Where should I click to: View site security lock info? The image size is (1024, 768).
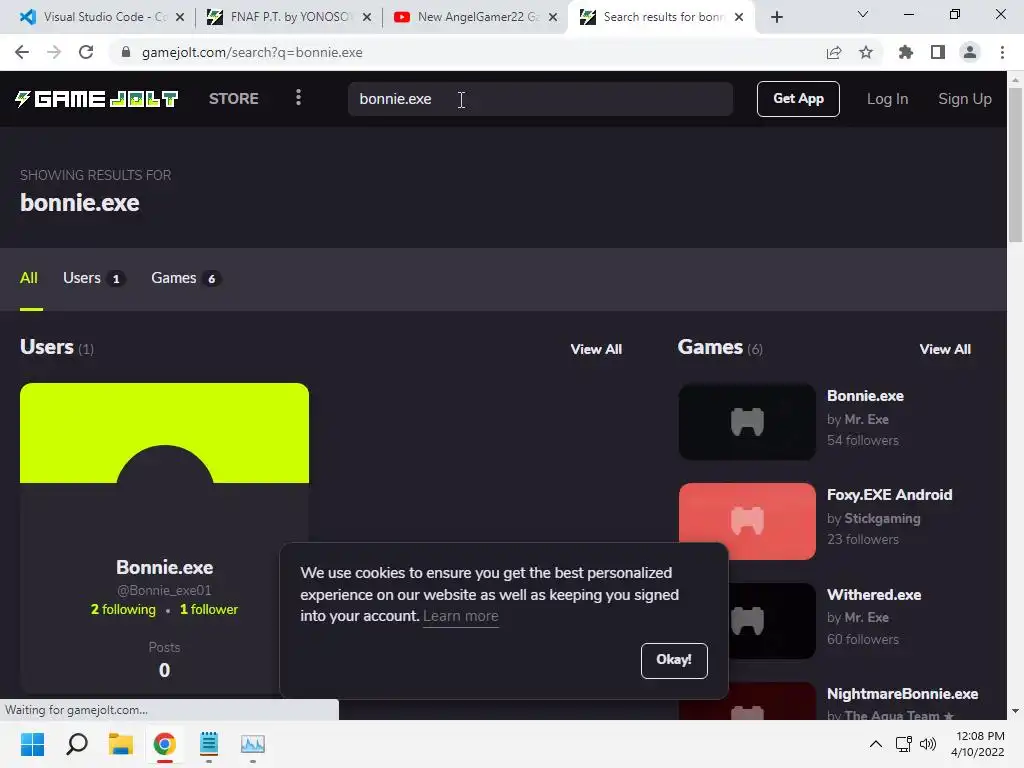coord(126,52)
